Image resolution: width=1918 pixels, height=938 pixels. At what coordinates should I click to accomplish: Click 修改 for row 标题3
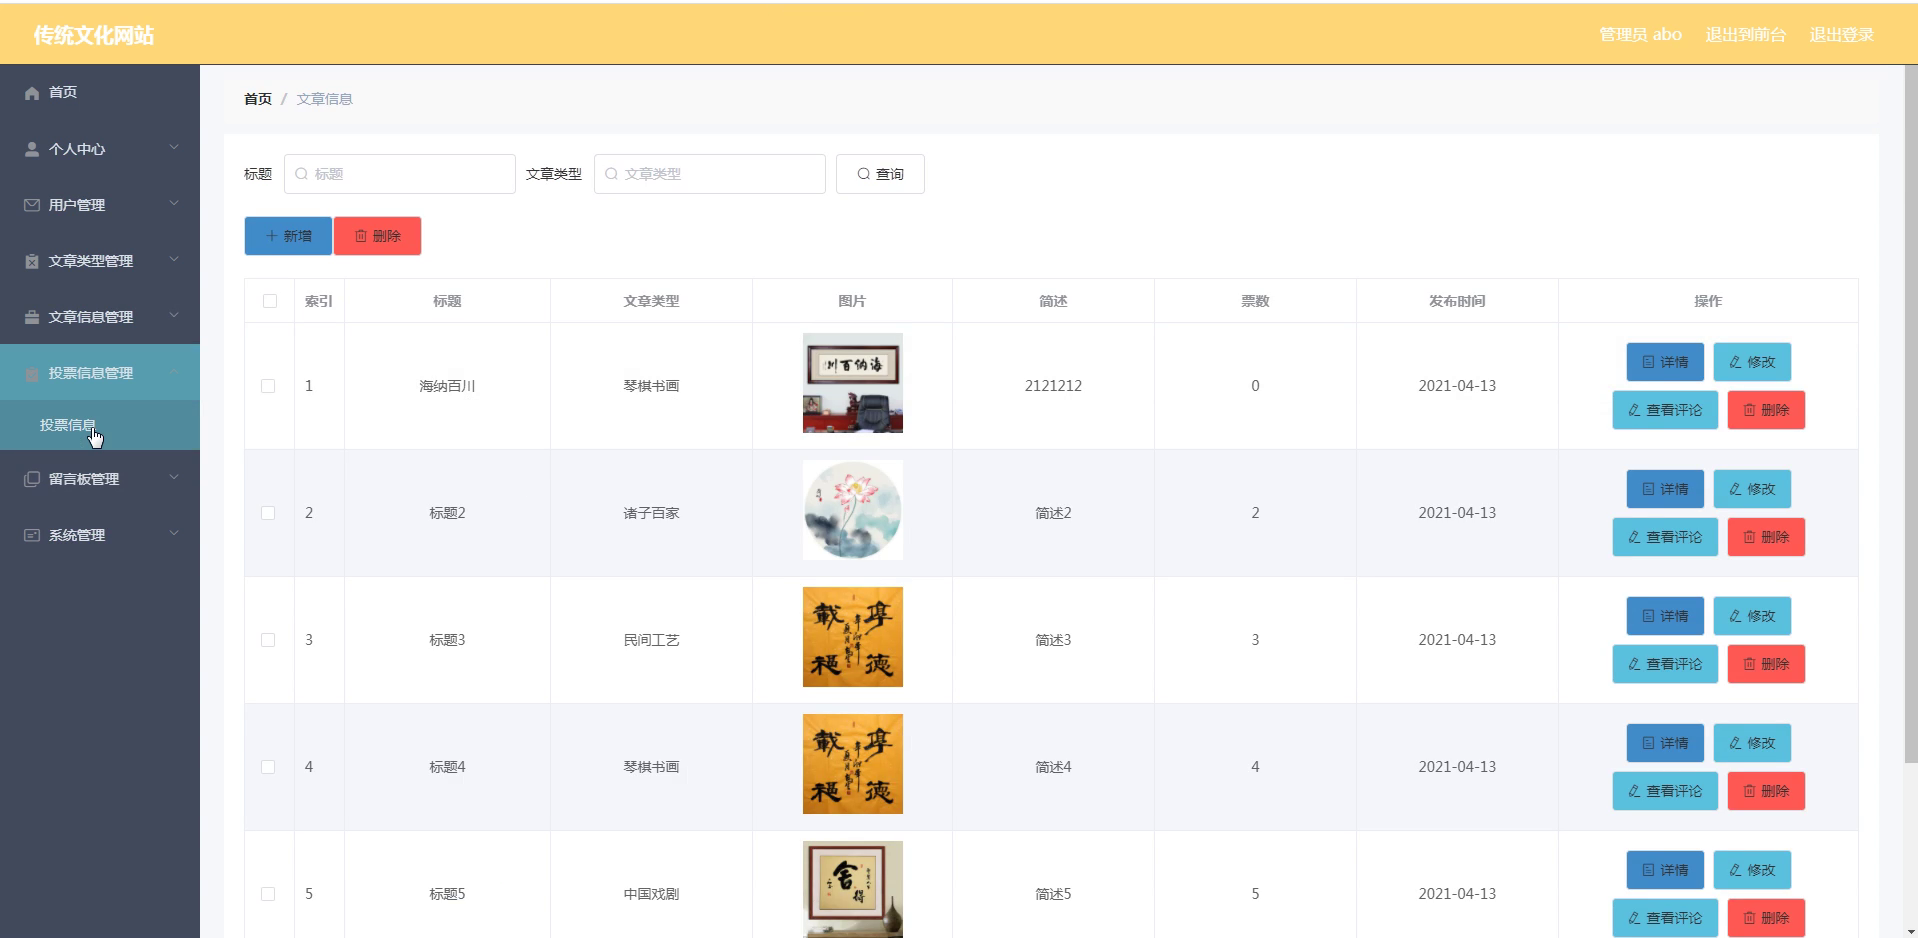pyautogui.click(x=1752, y=616)
